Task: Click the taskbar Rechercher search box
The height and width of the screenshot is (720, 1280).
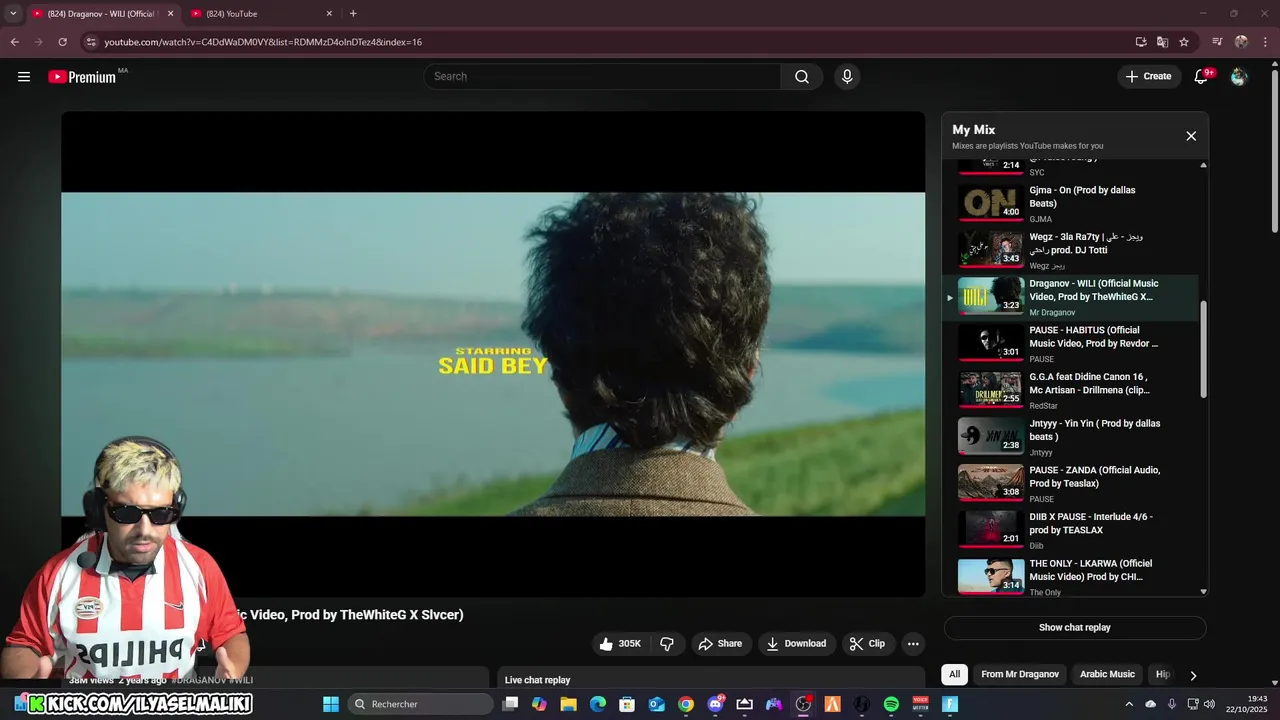Action: tap(421, 704)
